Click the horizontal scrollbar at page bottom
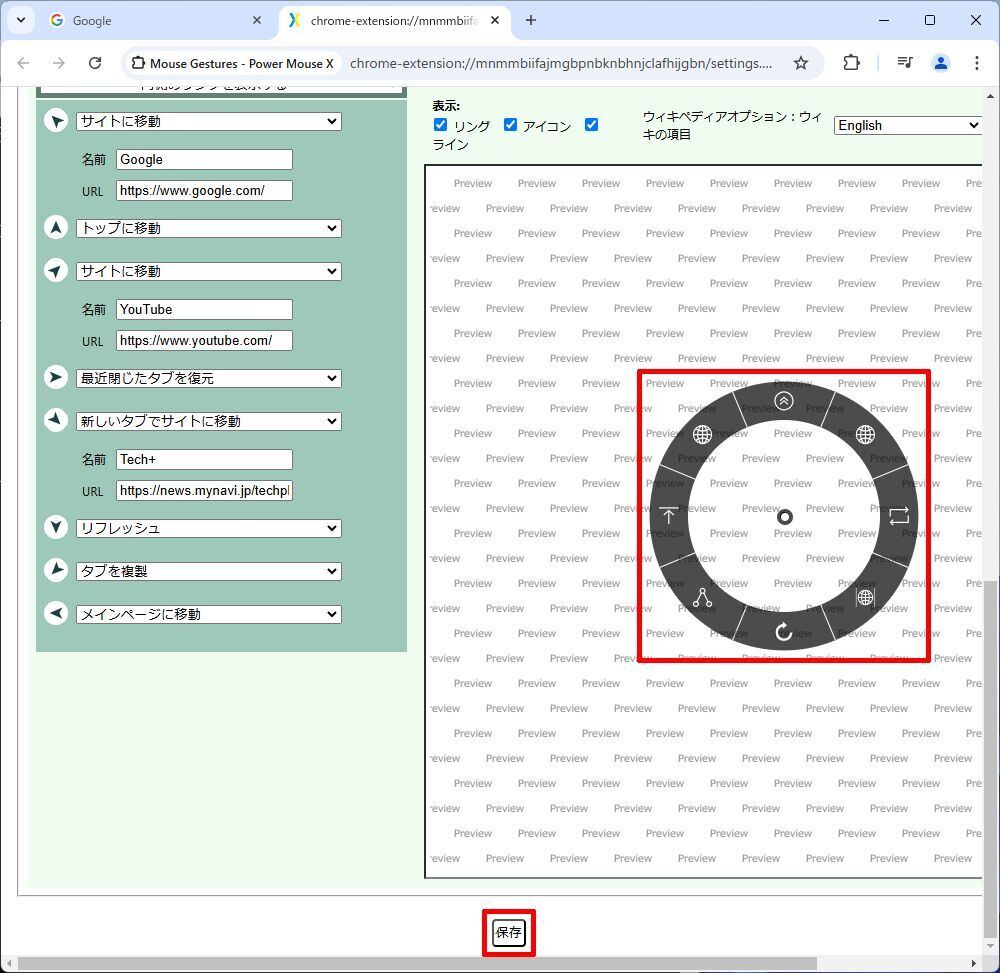 pos(417,962)
